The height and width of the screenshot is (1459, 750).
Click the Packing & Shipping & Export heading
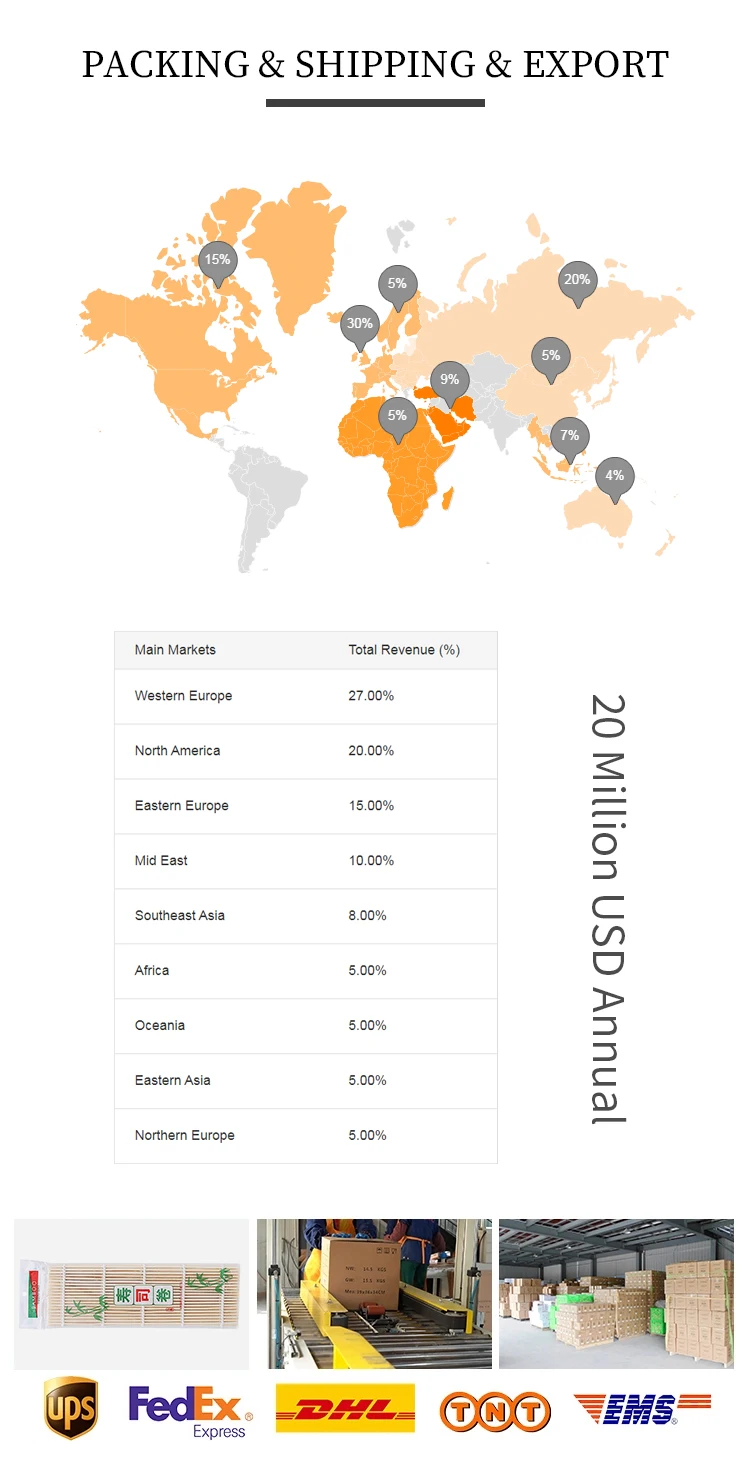click(375, 65)
